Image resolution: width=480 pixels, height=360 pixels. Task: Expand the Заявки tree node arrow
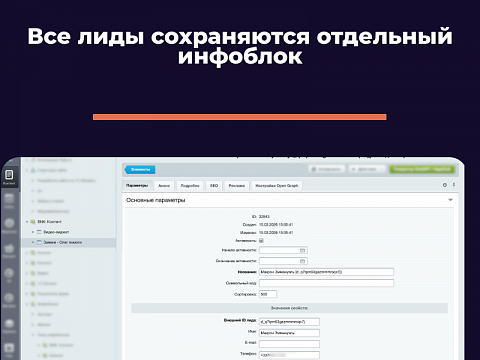pyautogui.click(x=33, y=242)
